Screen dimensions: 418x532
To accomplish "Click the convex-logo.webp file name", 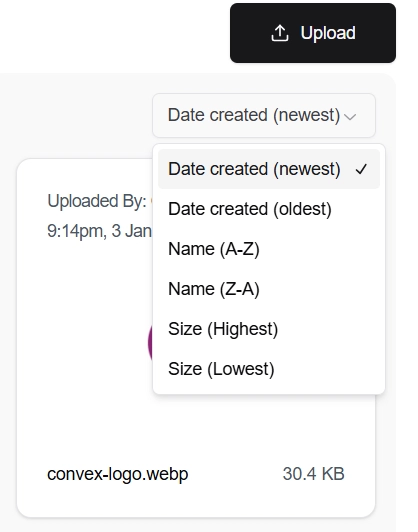I will point(117,474).
